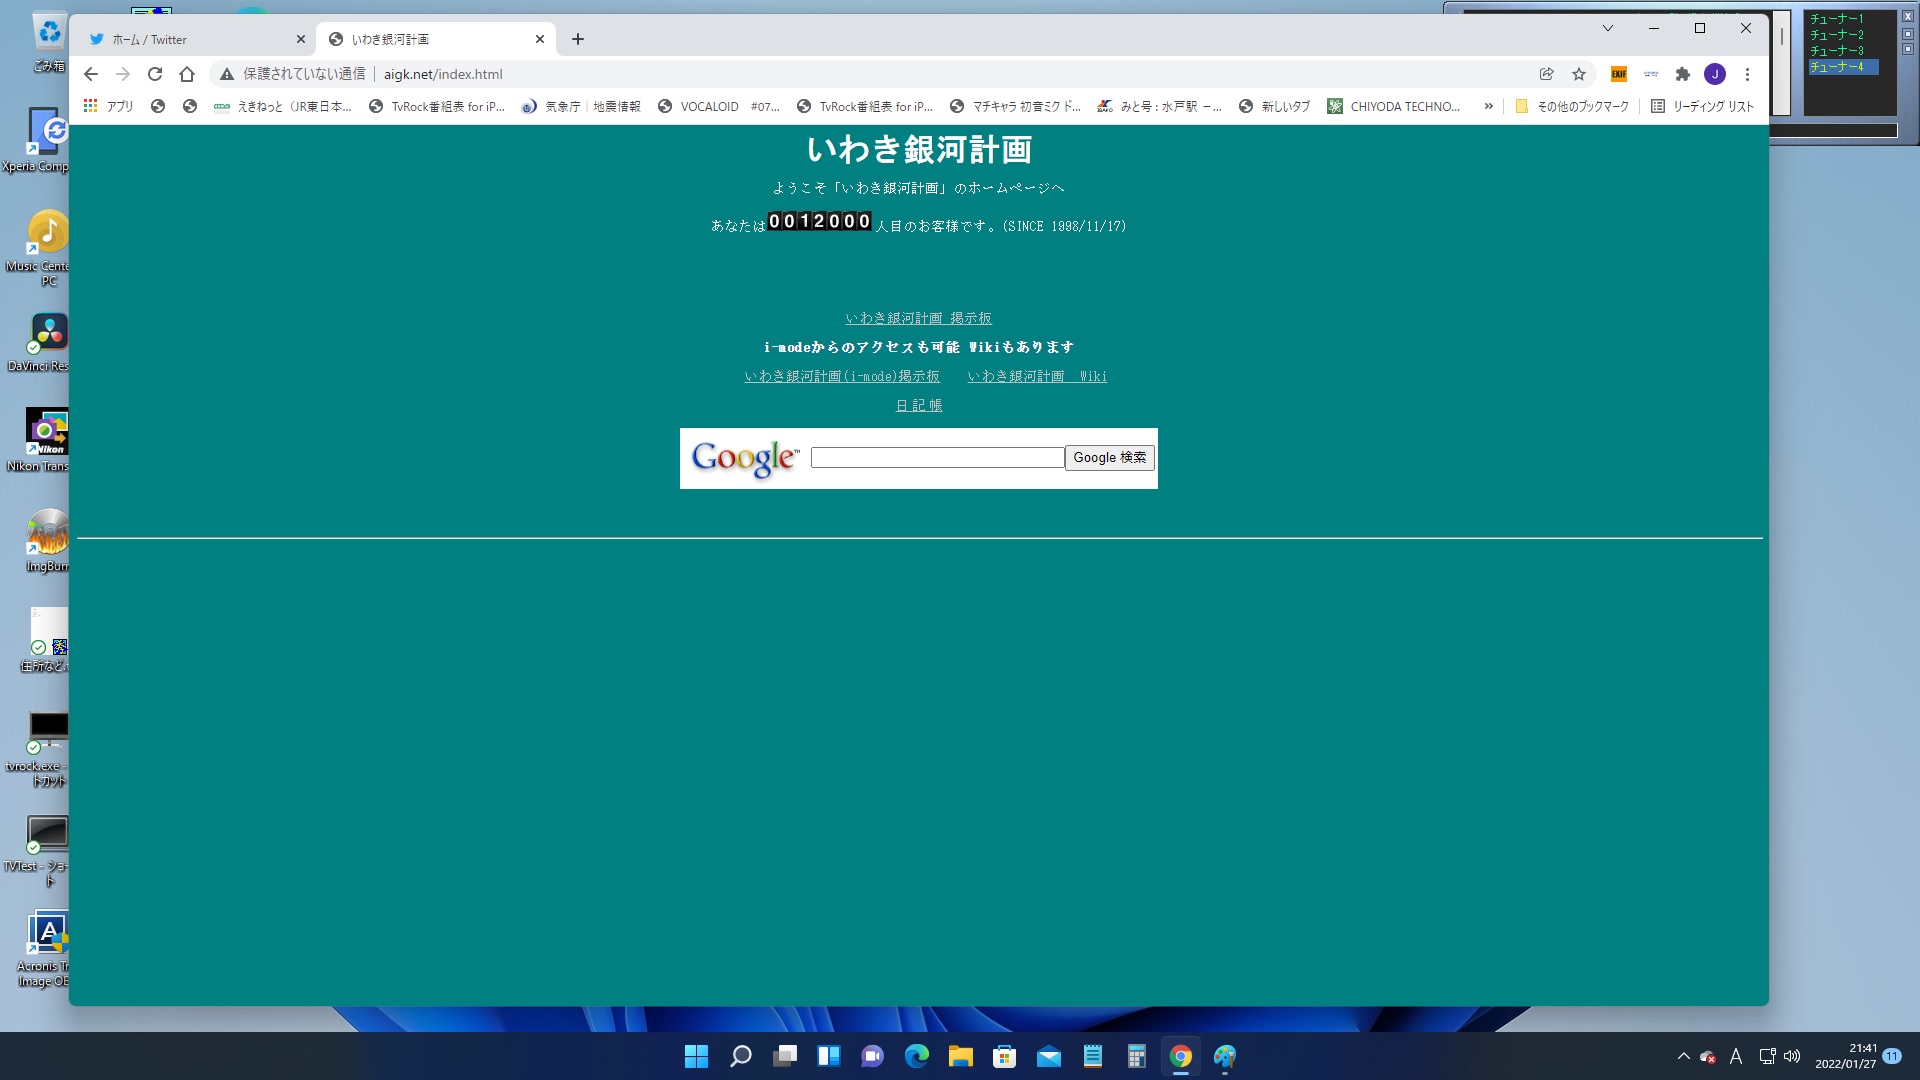Open a new tab with plus button

click(x=578, y=39)
